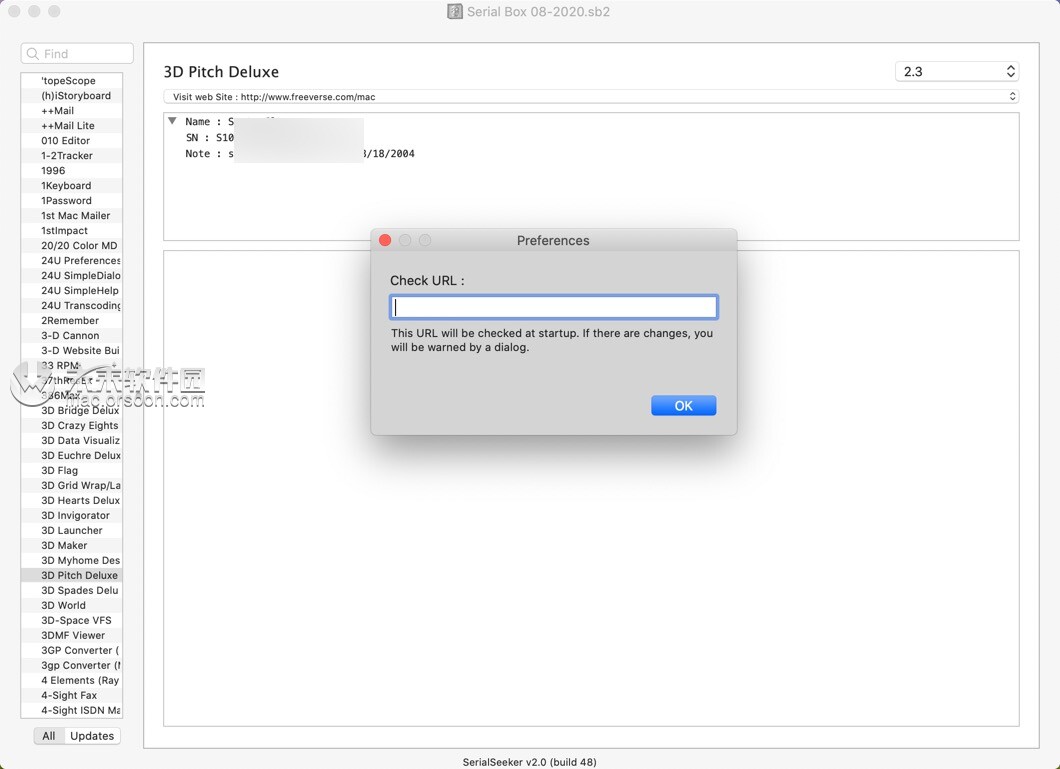Select 4 Elements (Ray entry
1060x769 pixels.
click(72, 680)
